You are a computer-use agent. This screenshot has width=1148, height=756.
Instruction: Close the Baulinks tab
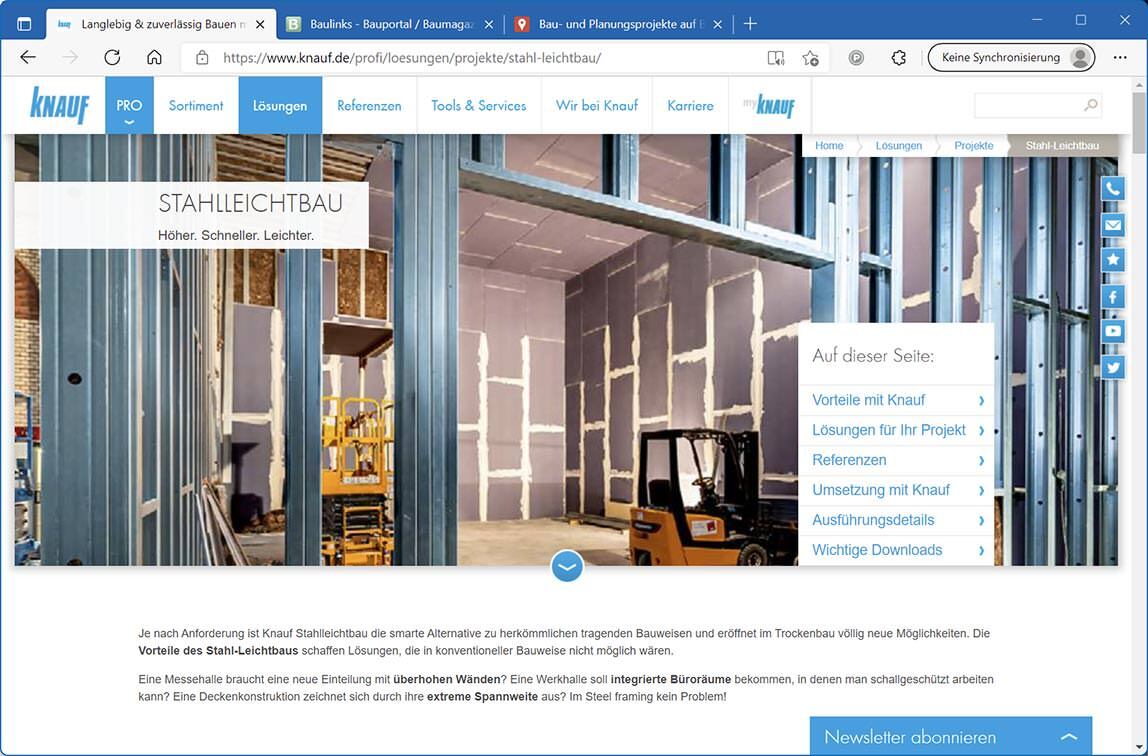489,24
